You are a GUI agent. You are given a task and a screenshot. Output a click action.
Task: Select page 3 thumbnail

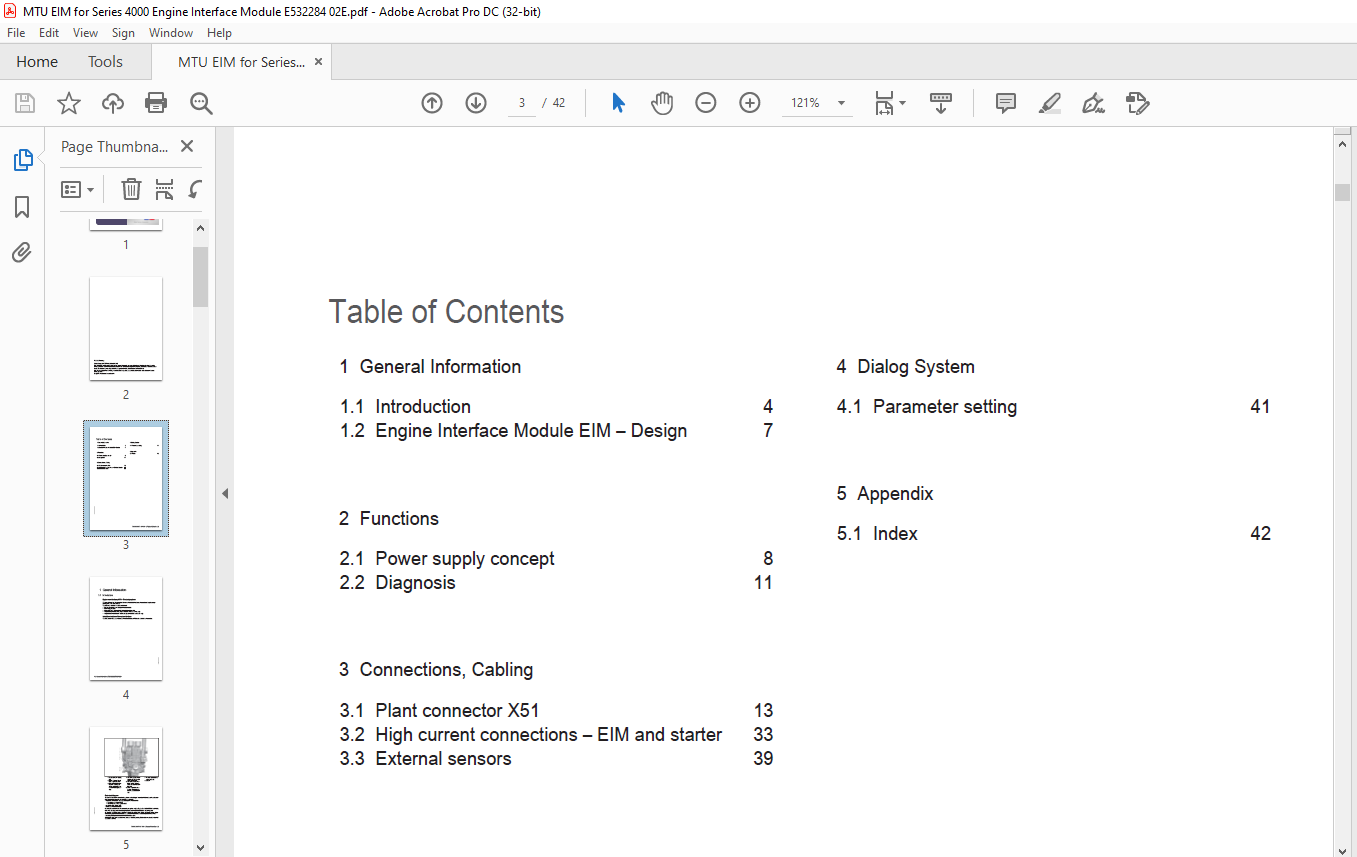tap(126, 479)
